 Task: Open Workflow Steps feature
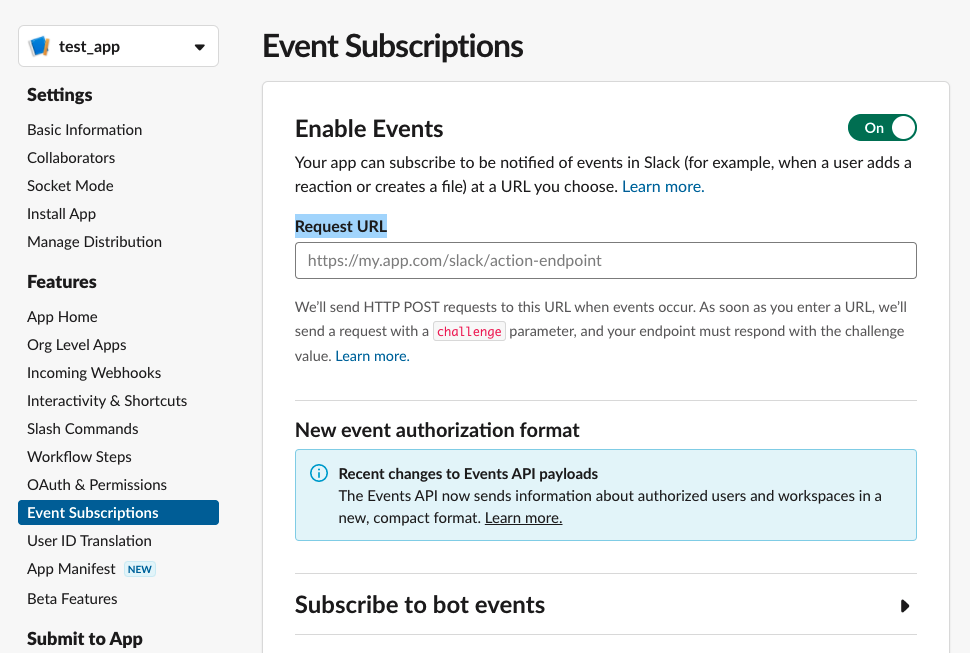coord(79,457)
